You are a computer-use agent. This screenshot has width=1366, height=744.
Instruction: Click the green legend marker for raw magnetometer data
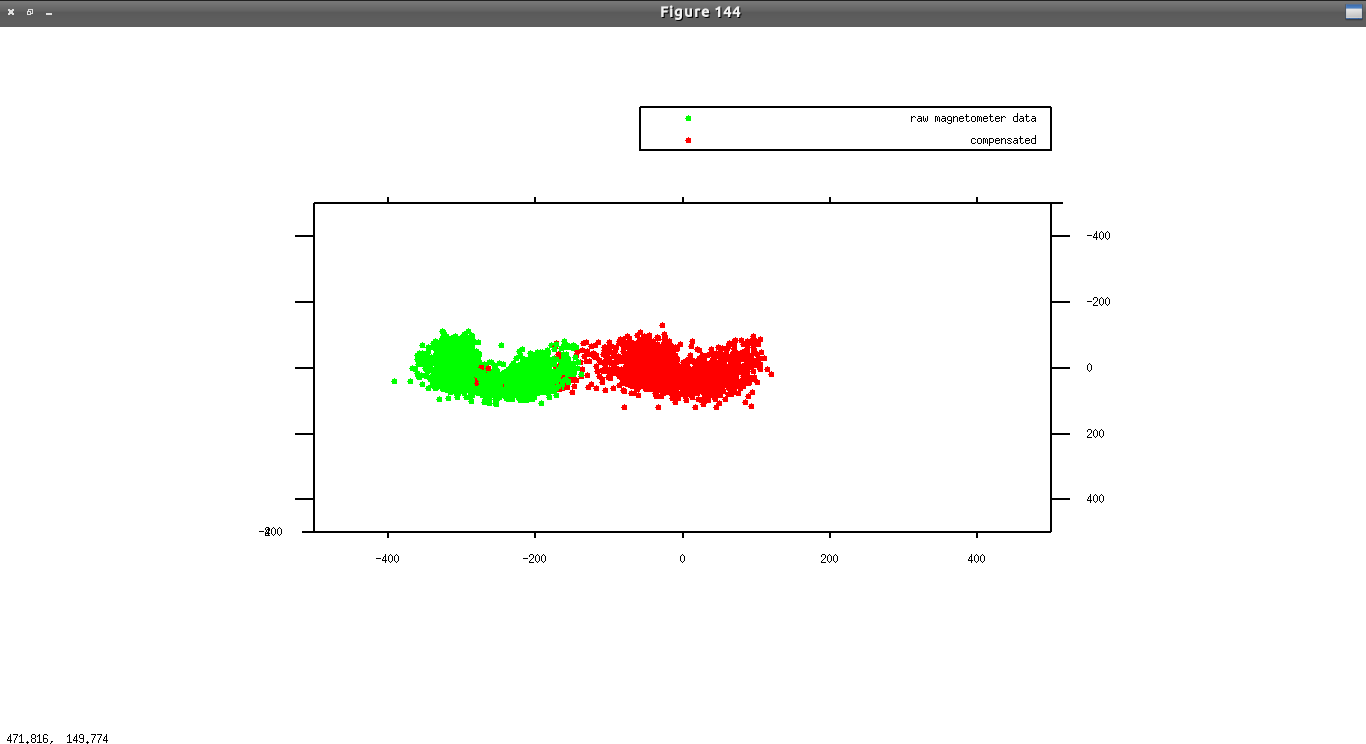click(688, 118)
